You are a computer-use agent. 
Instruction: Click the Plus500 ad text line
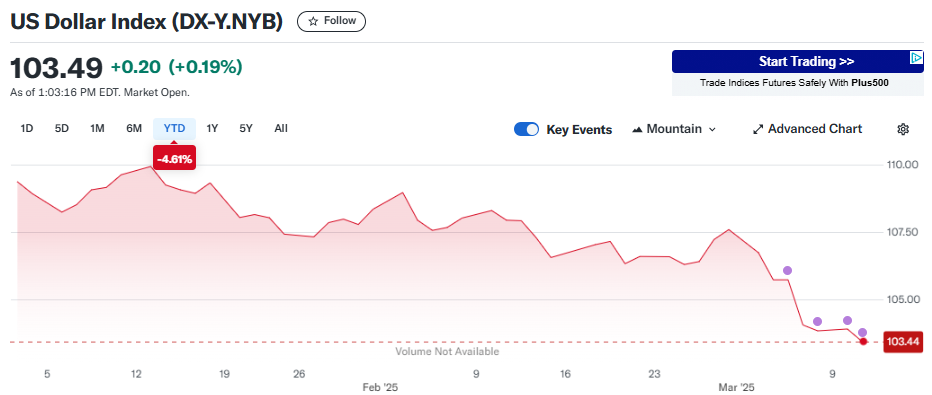click(x=794, y=83)
